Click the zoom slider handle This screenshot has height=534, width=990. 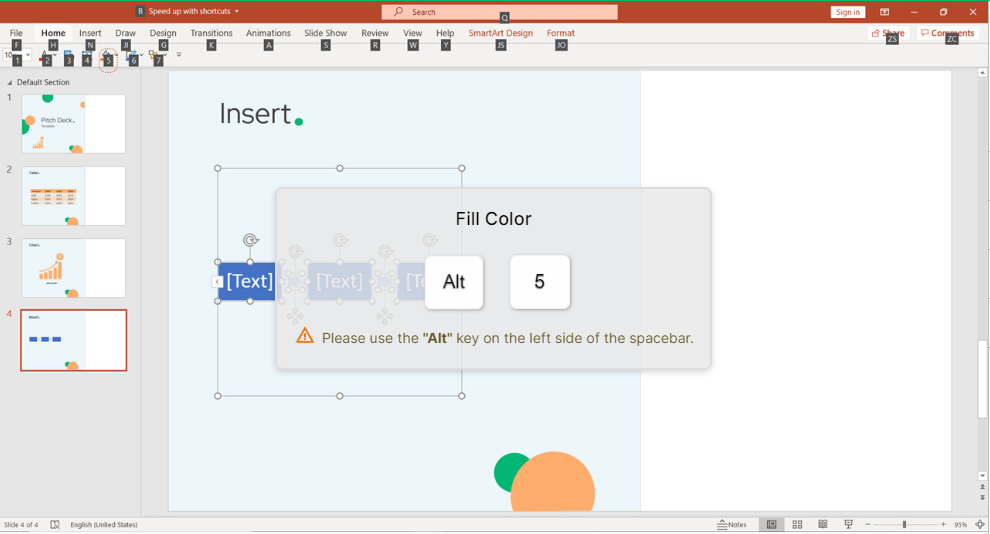[905, 525]
